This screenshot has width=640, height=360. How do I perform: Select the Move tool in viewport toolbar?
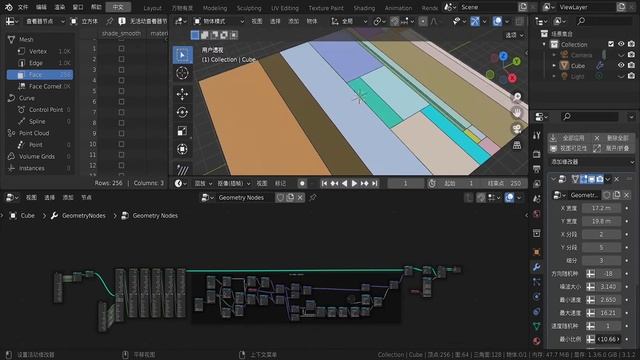click(182, 94)
